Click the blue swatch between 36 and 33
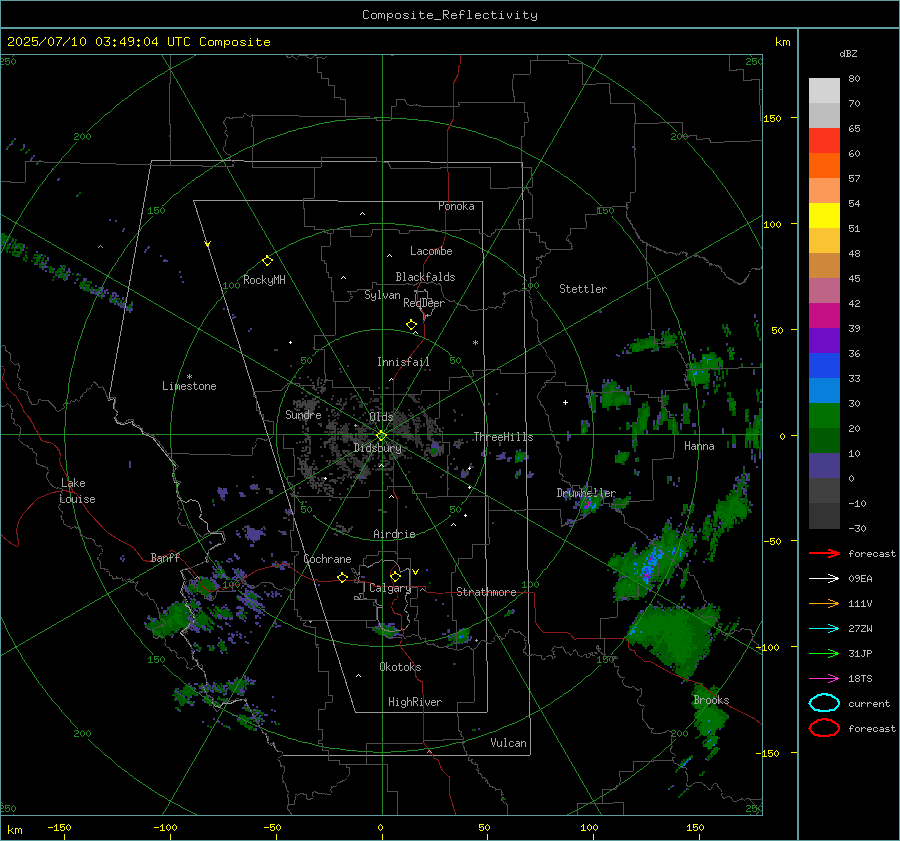This screenshot has height=841, width=900. (x=824, y=365)
